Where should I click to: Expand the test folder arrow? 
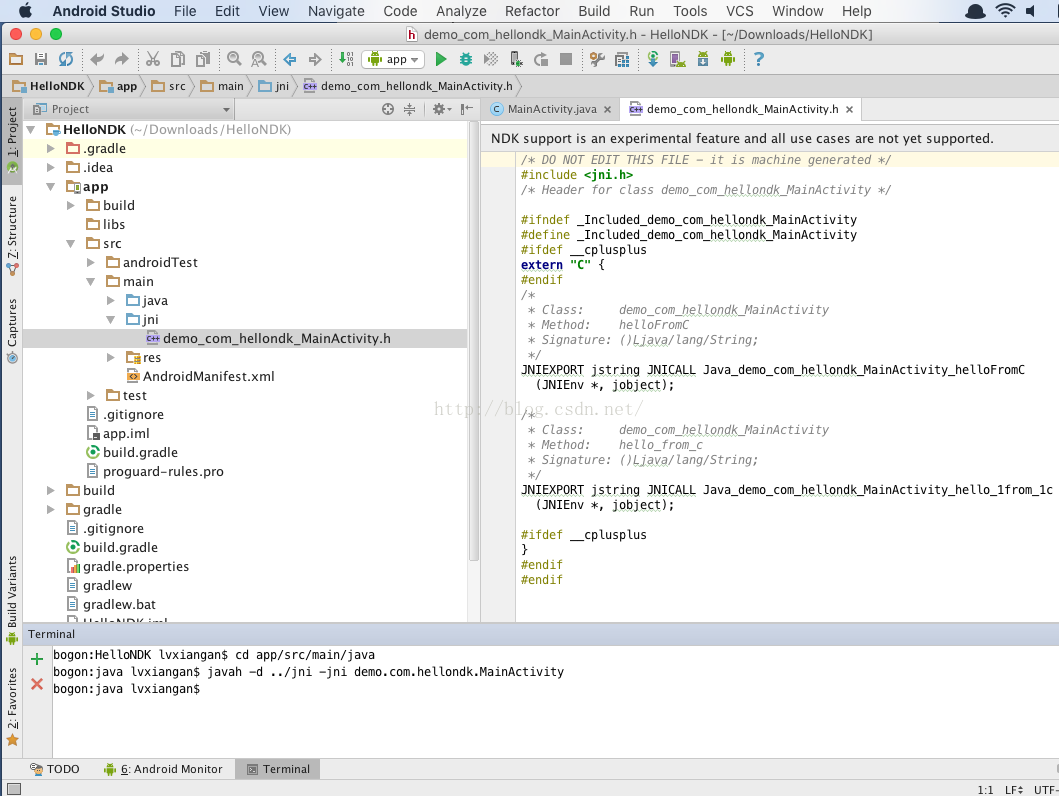(91, 395)
